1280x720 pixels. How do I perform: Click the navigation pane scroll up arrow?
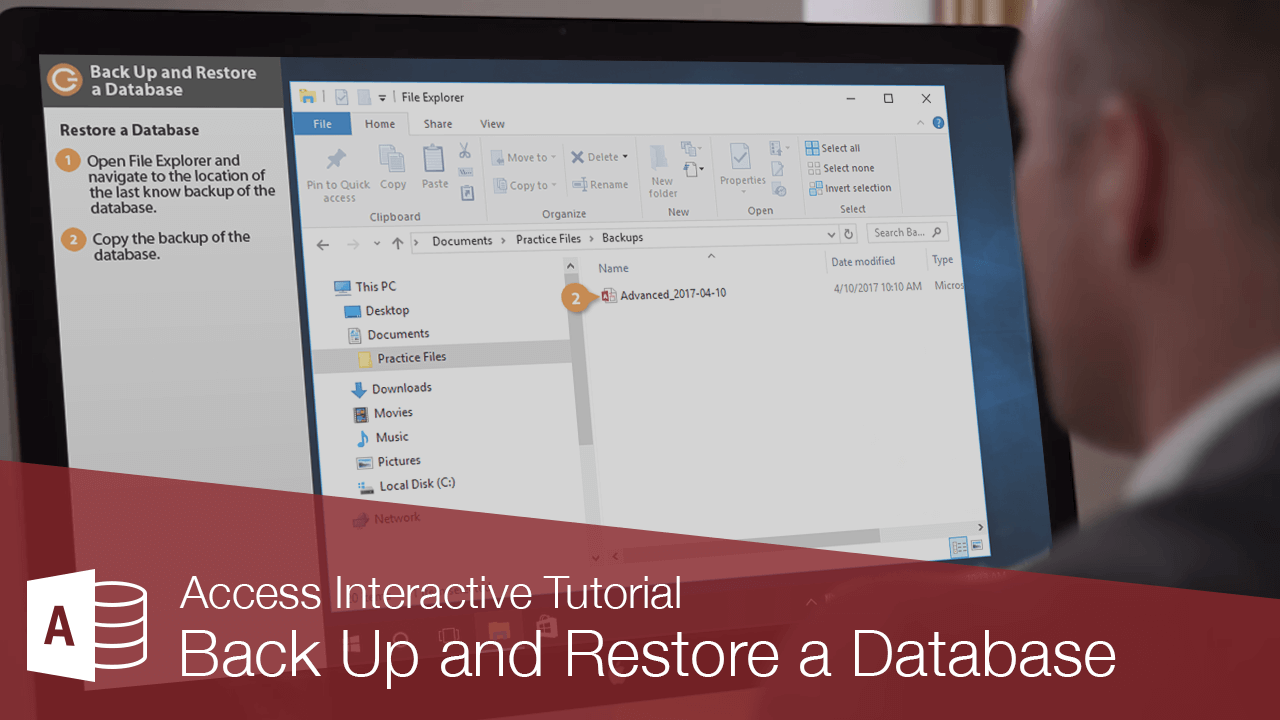point(571,265)
